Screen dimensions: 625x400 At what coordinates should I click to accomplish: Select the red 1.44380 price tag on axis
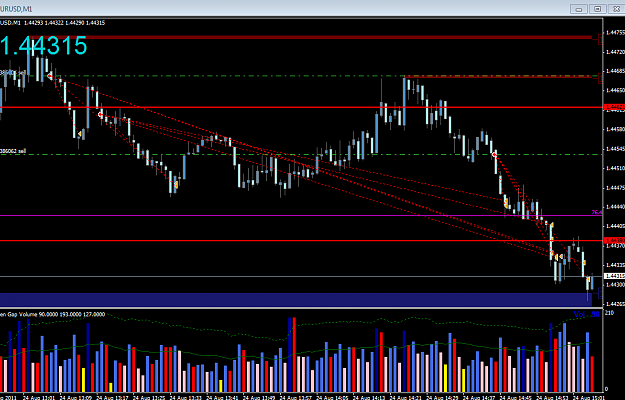pyautogui.click(x=615, y=241)
